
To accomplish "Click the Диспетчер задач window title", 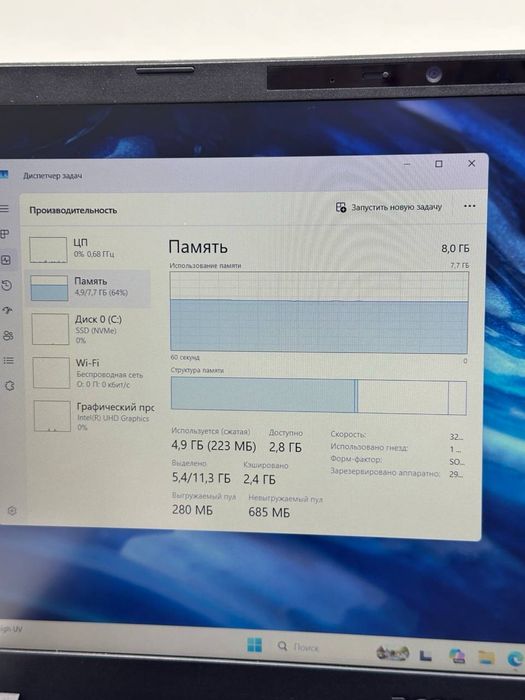I will pyautogui.click(x=53, y=176).
